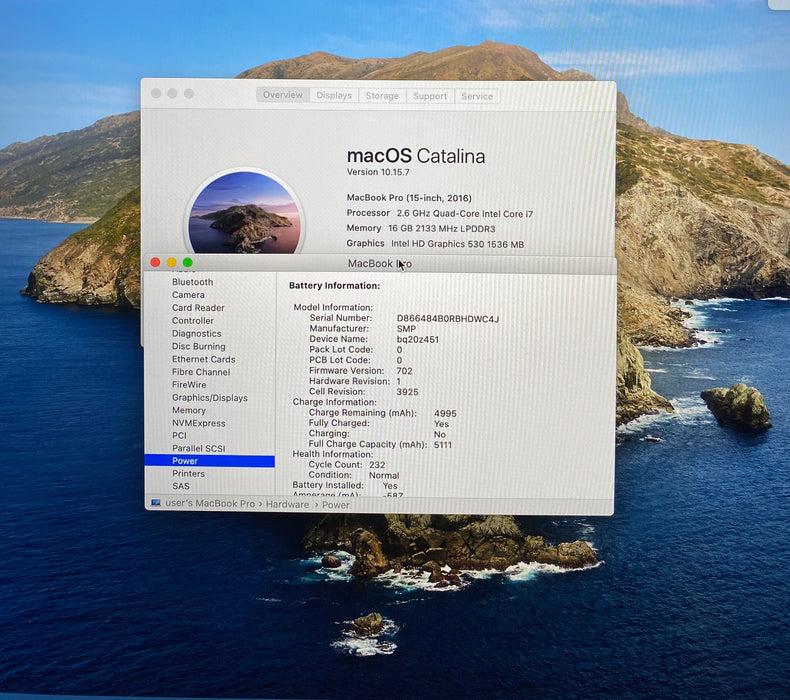This screenshot has height=700, width=790.
Task: Switch to the Displays tab
Action: point(334,95)
